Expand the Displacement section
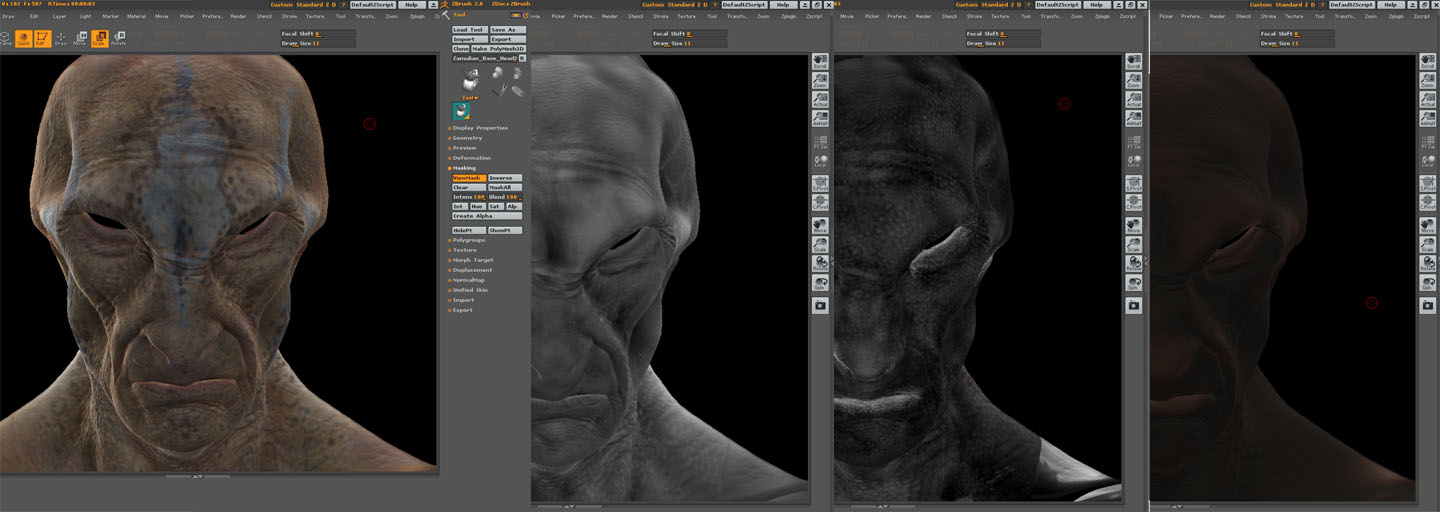1440x512 pixels. (x=472, y=270)
